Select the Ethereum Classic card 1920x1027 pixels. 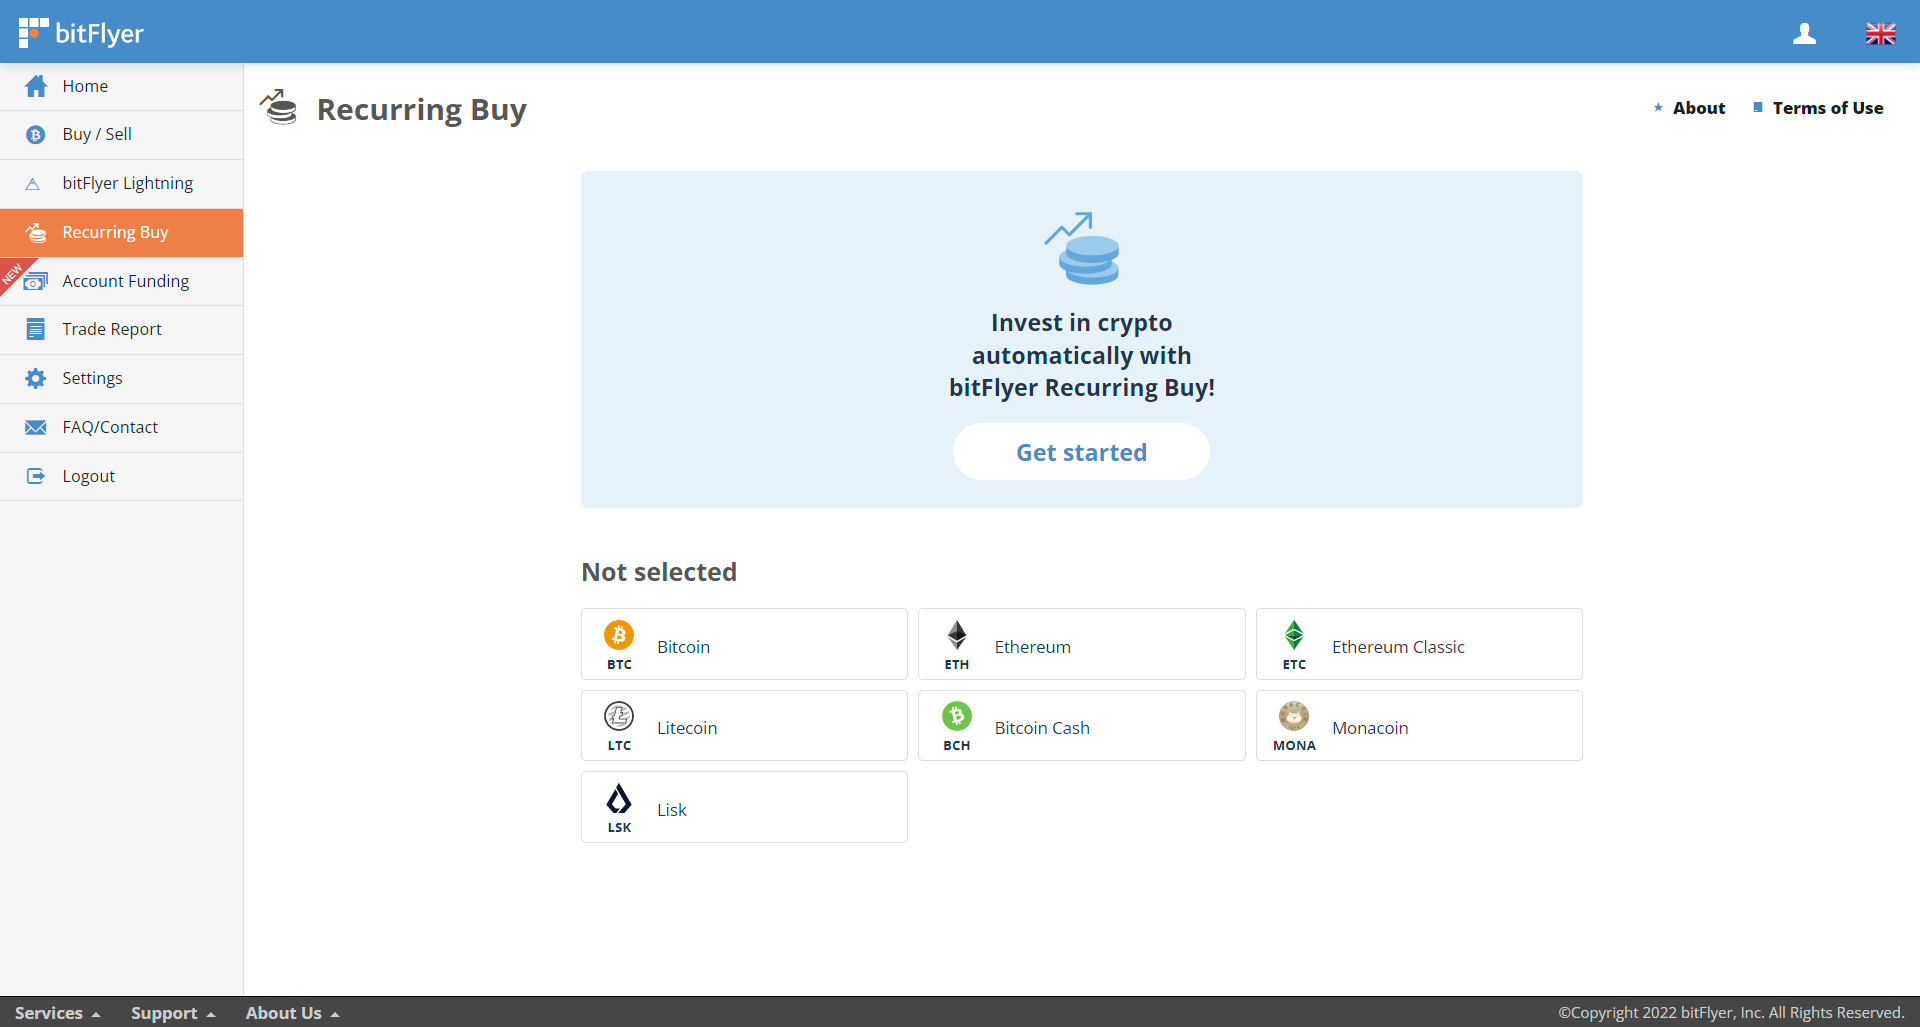(1419, 644)
